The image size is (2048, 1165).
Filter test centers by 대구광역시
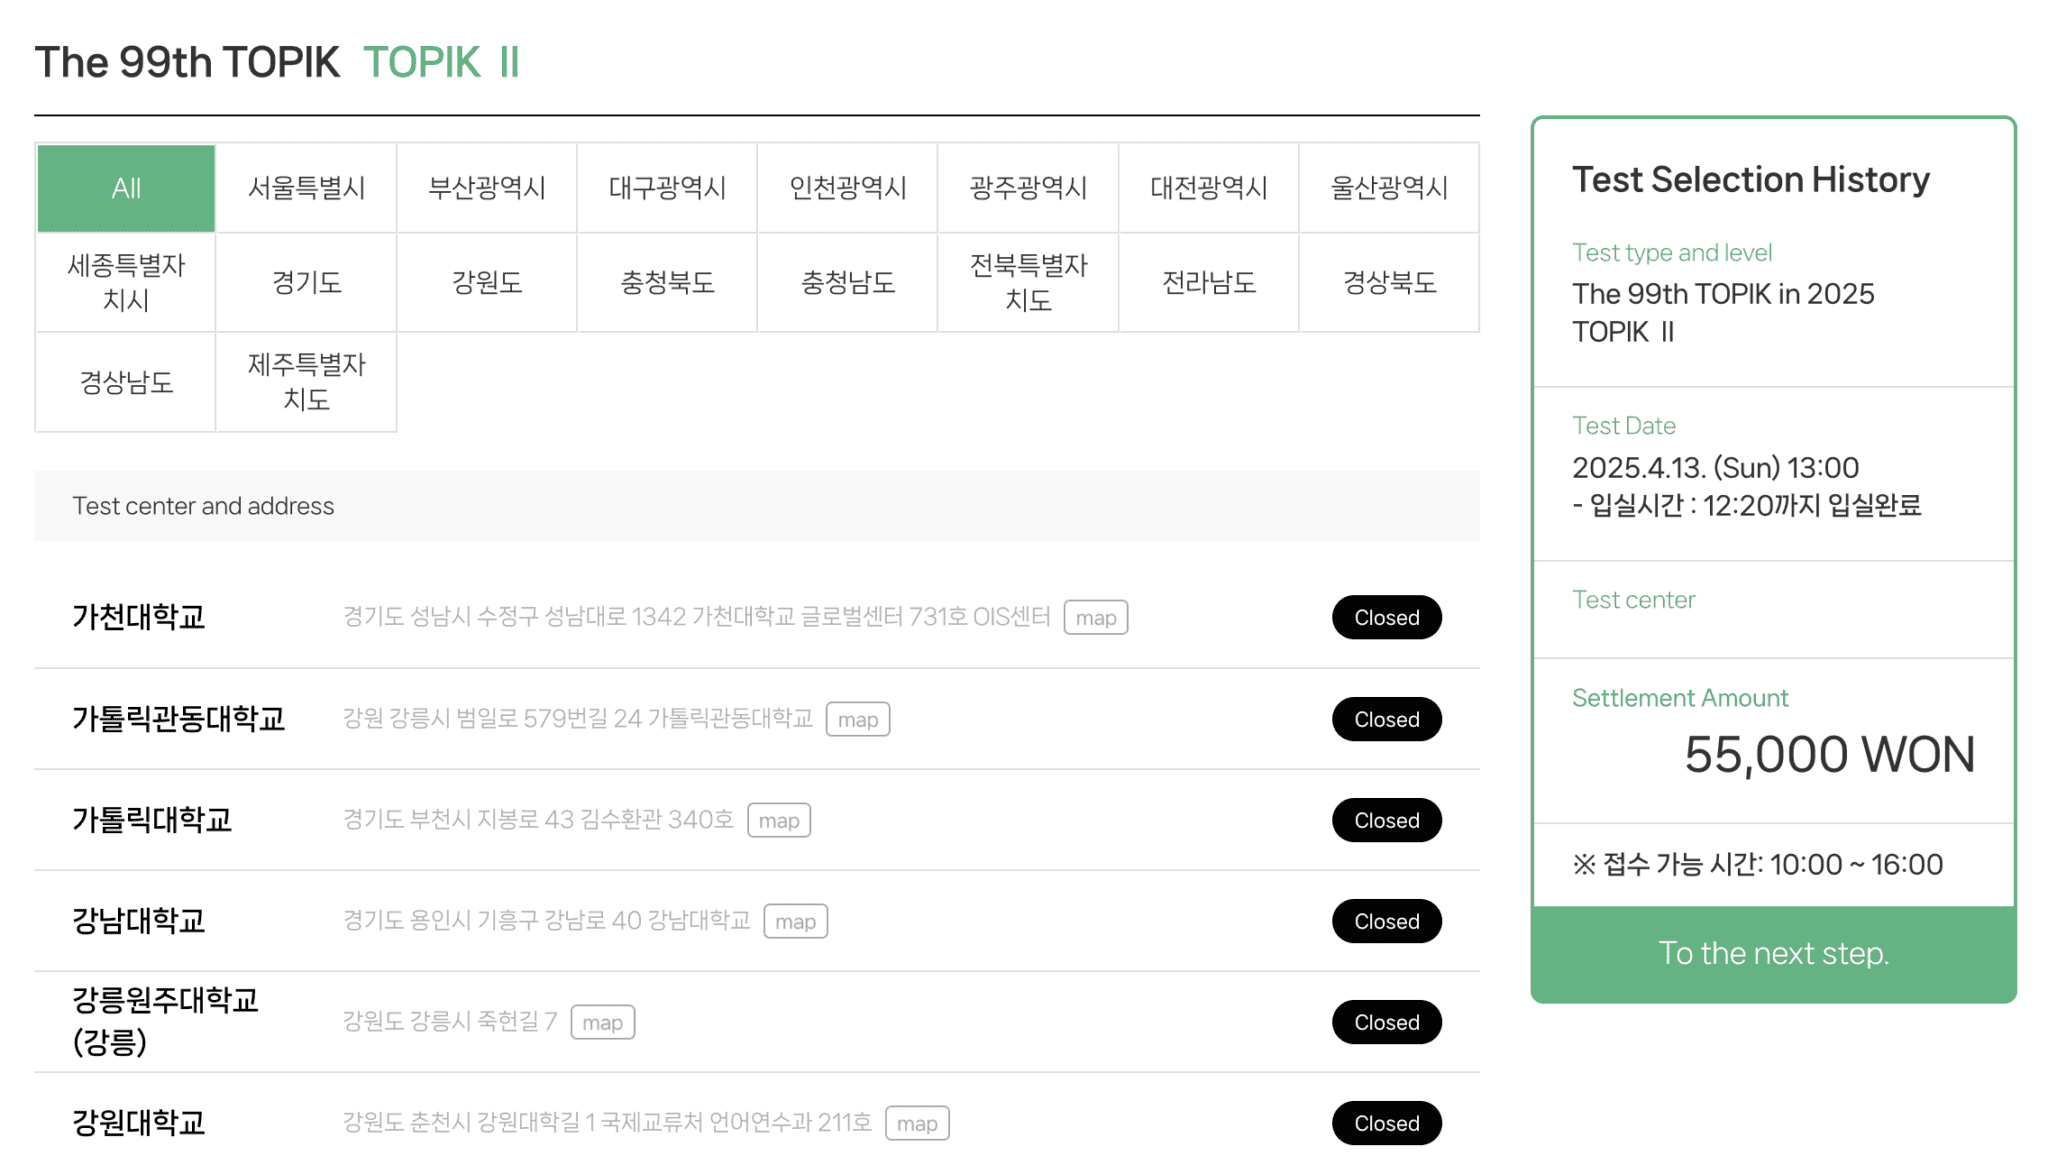pyautogui.click(x=667, y=188)
